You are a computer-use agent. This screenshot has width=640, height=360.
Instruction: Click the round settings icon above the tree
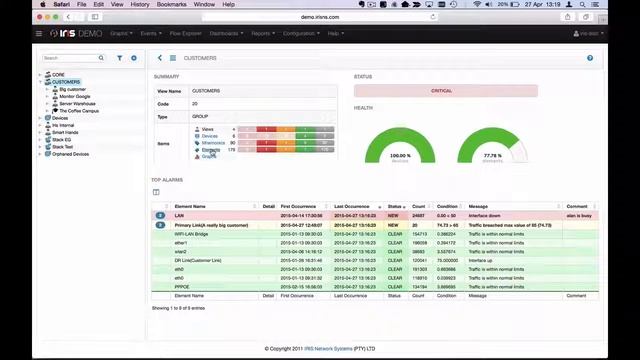click(134, 58)
